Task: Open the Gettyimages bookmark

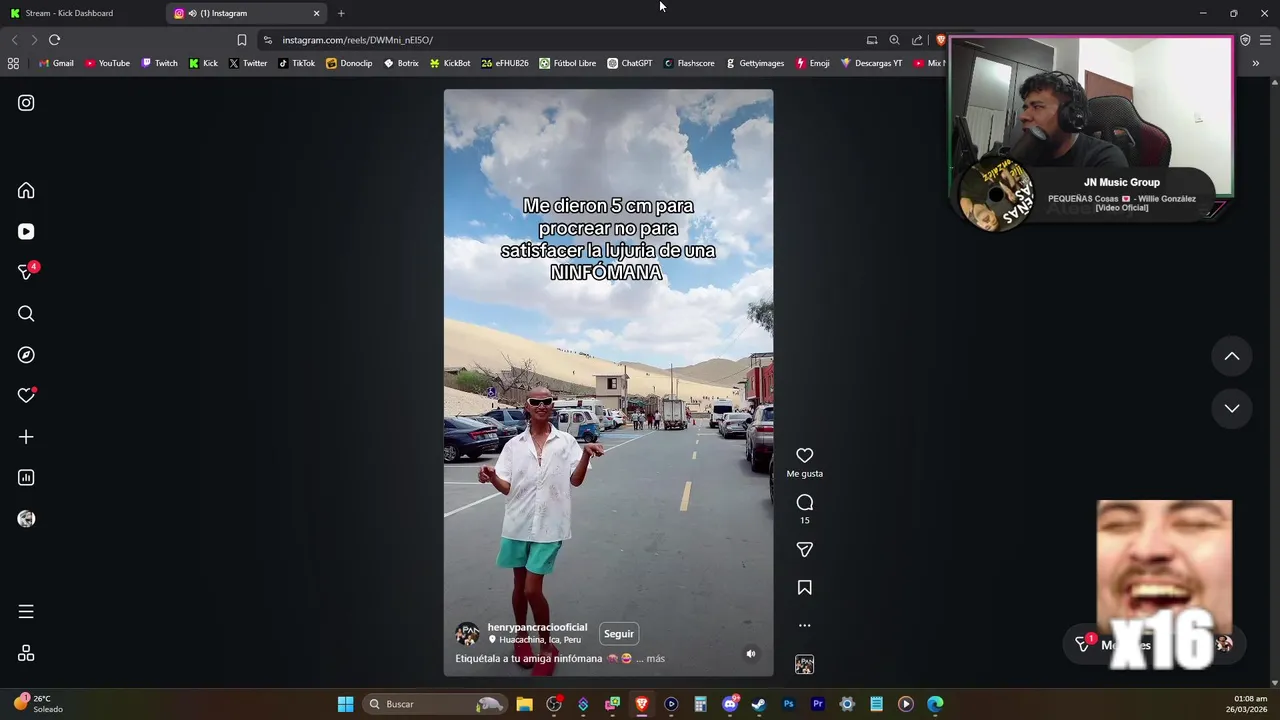Action: 755,63
